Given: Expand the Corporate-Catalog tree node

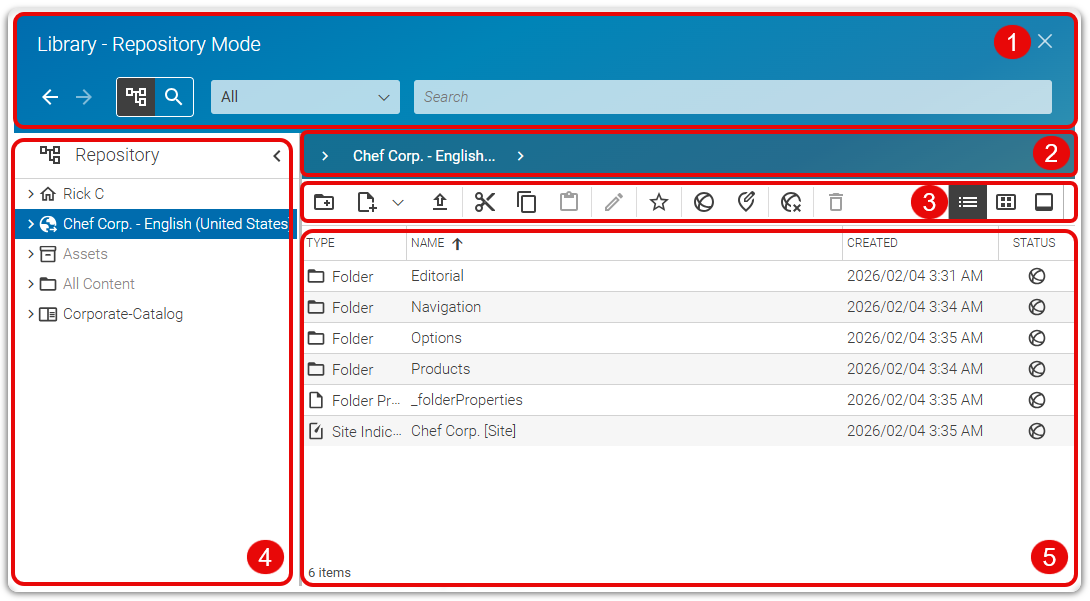Looking at the screenshot, I should pos(31,314).
